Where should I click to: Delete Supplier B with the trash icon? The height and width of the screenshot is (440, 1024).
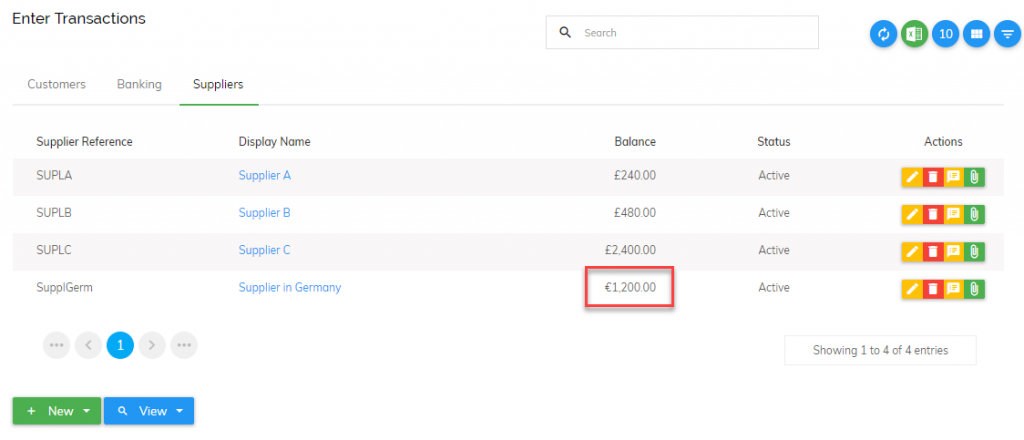pyautogui.click(x=933, y=214)
